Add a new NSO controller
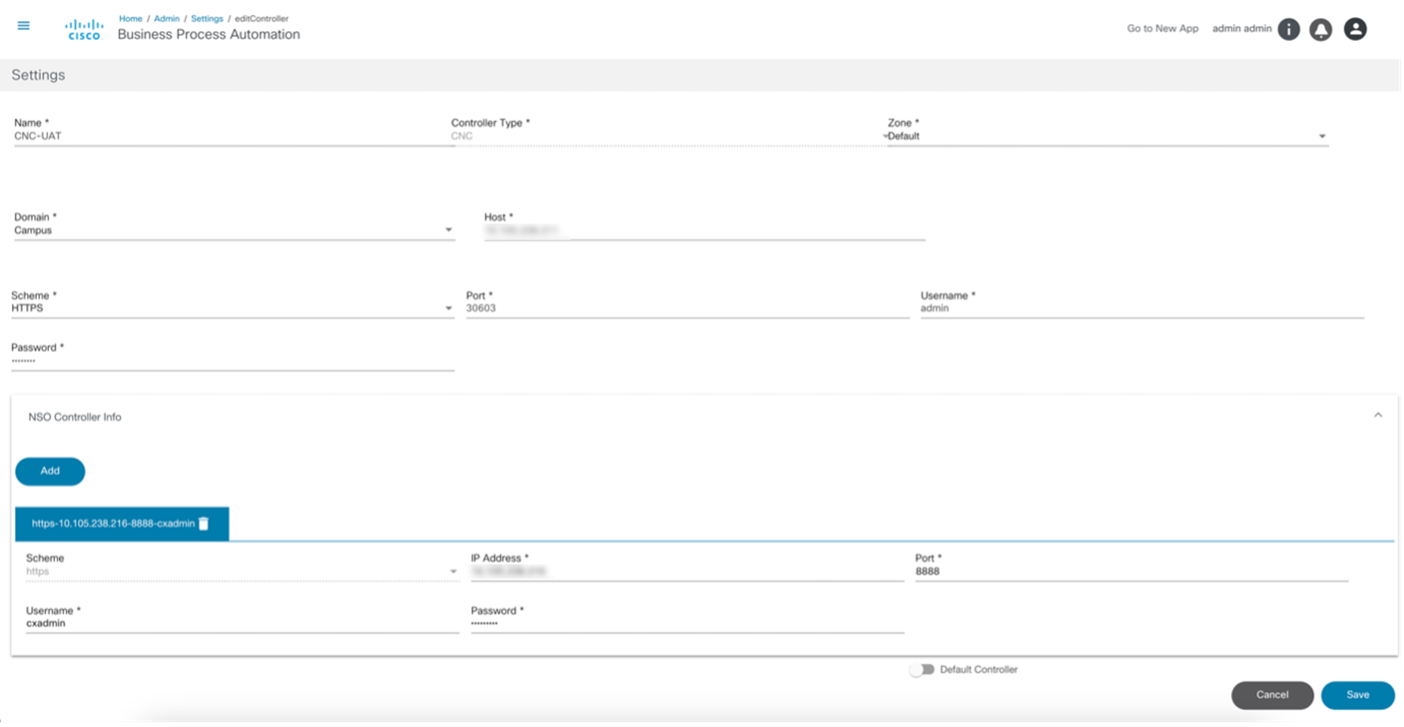1404x727 pixels. [x=50, y=471]
